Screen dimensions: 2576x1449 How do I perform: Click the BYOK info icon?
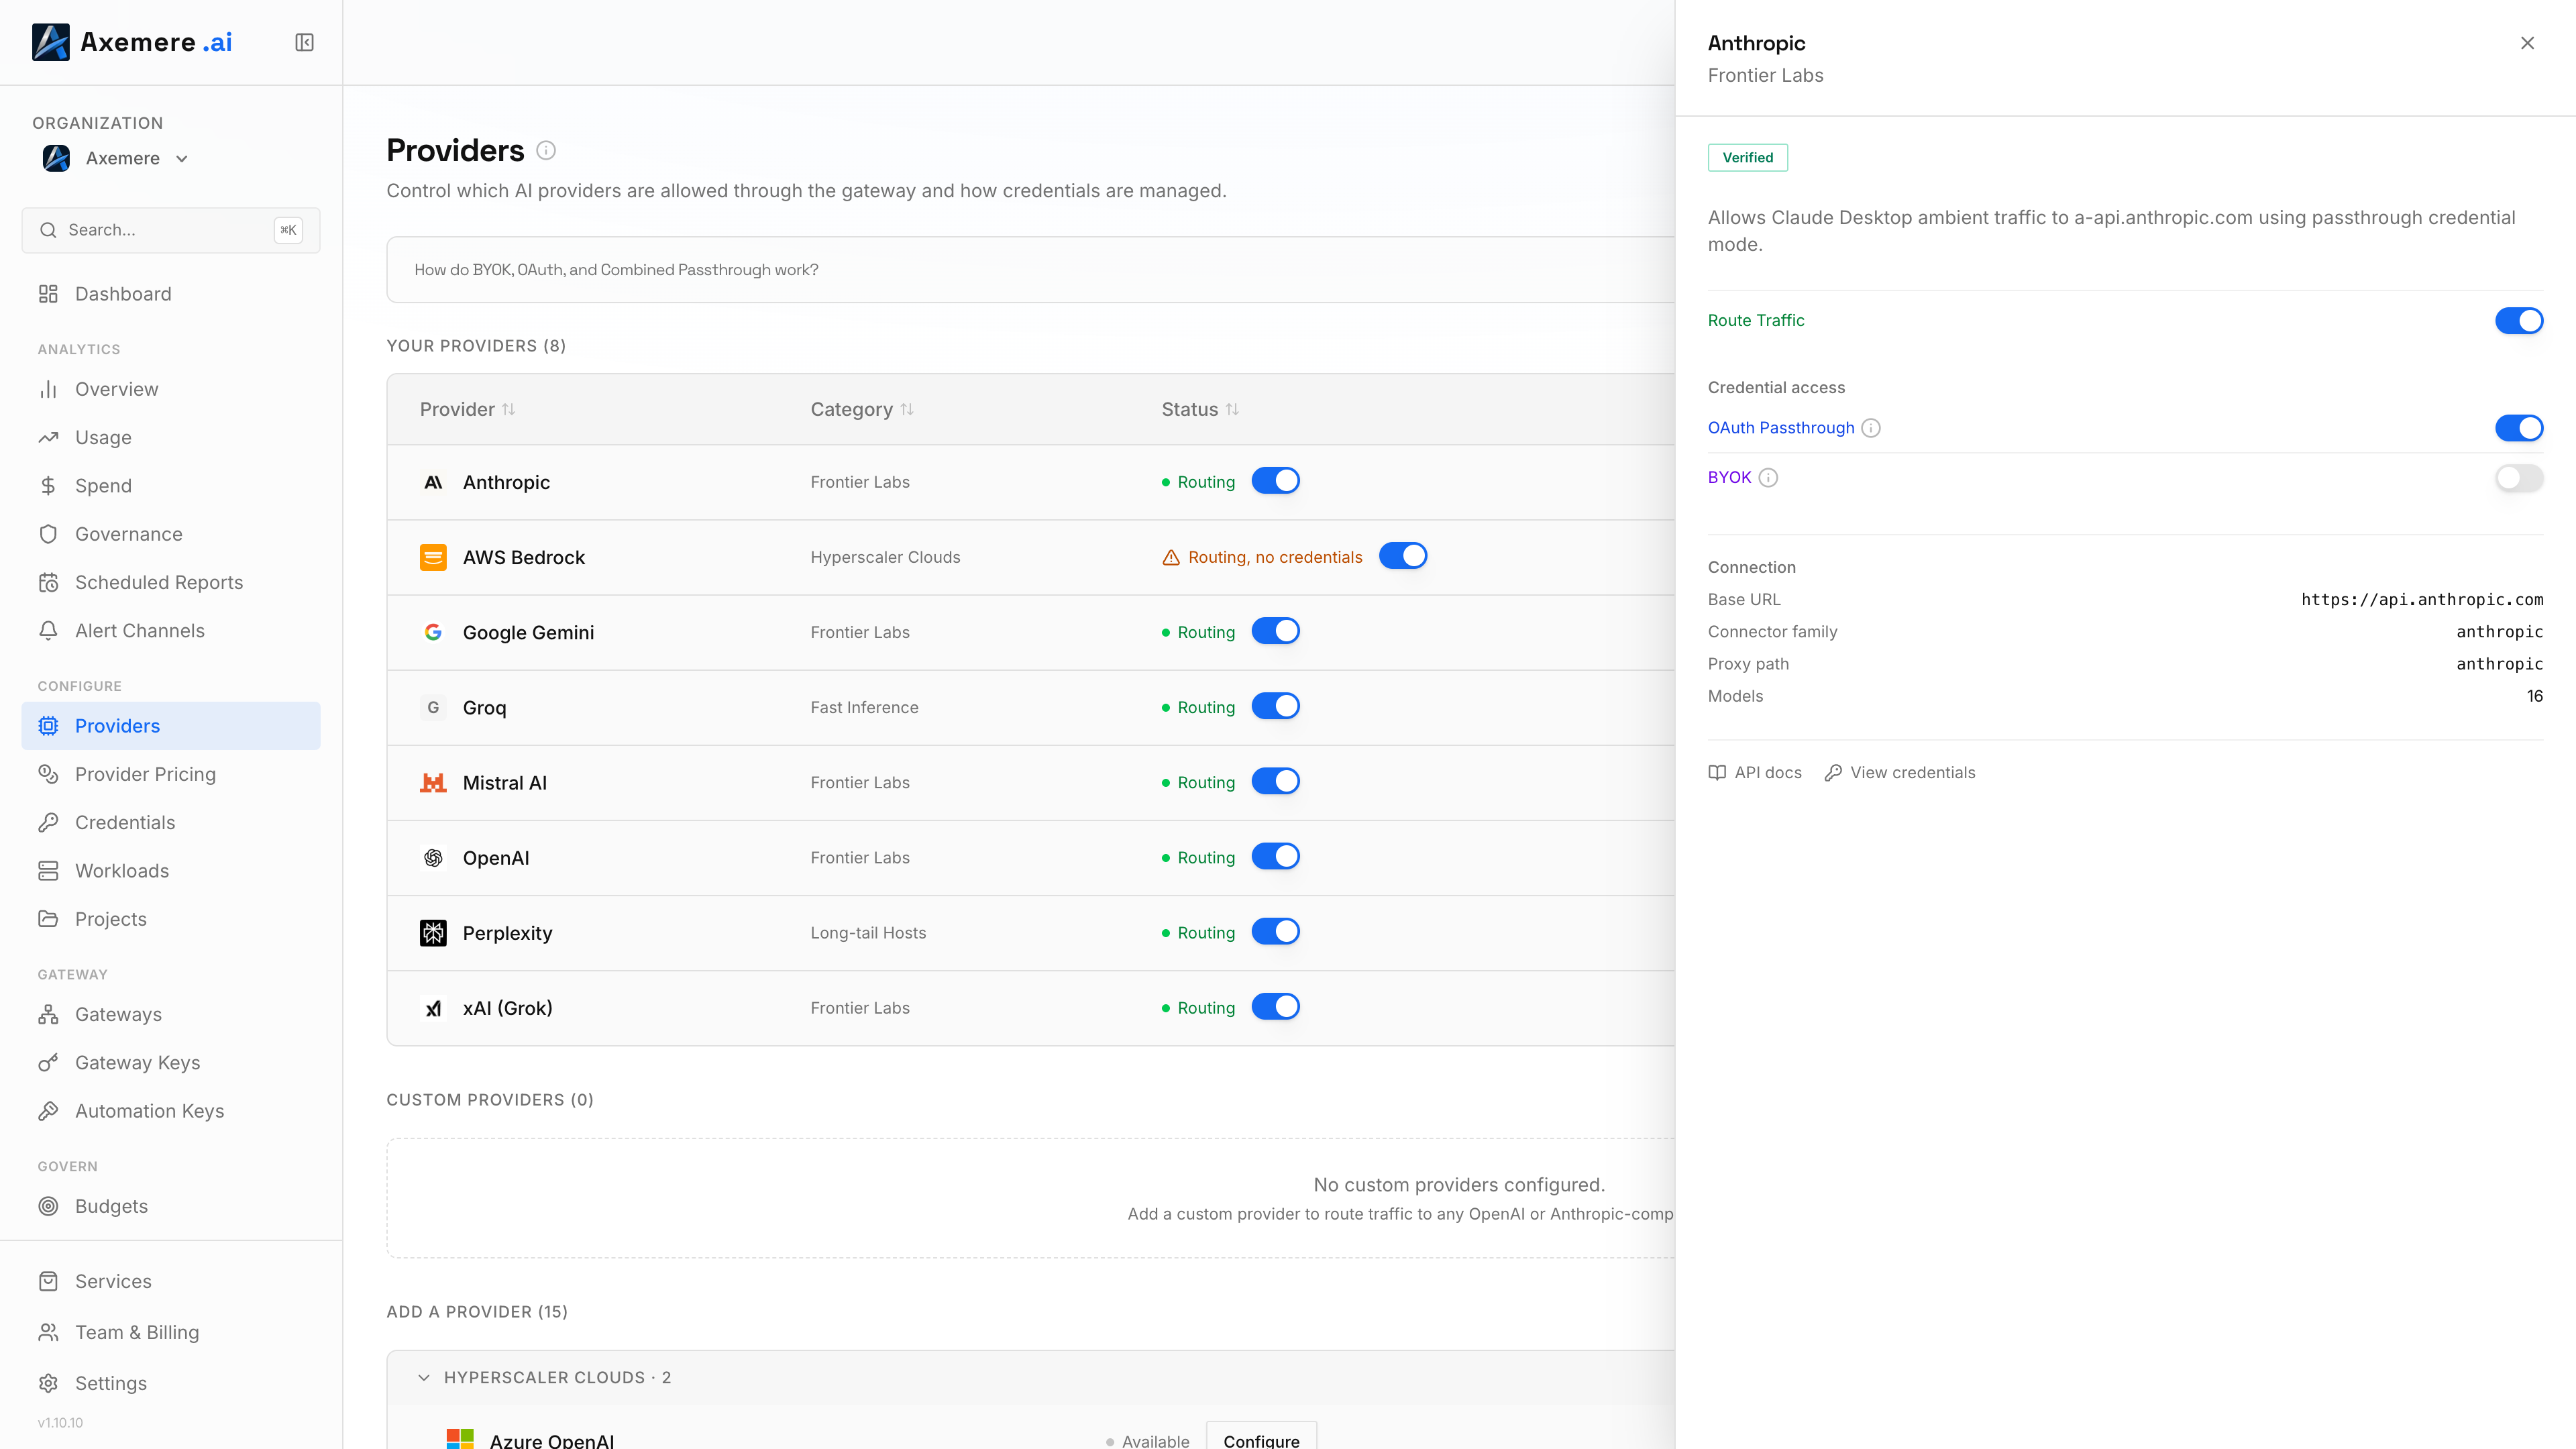tap(1768, 478)
